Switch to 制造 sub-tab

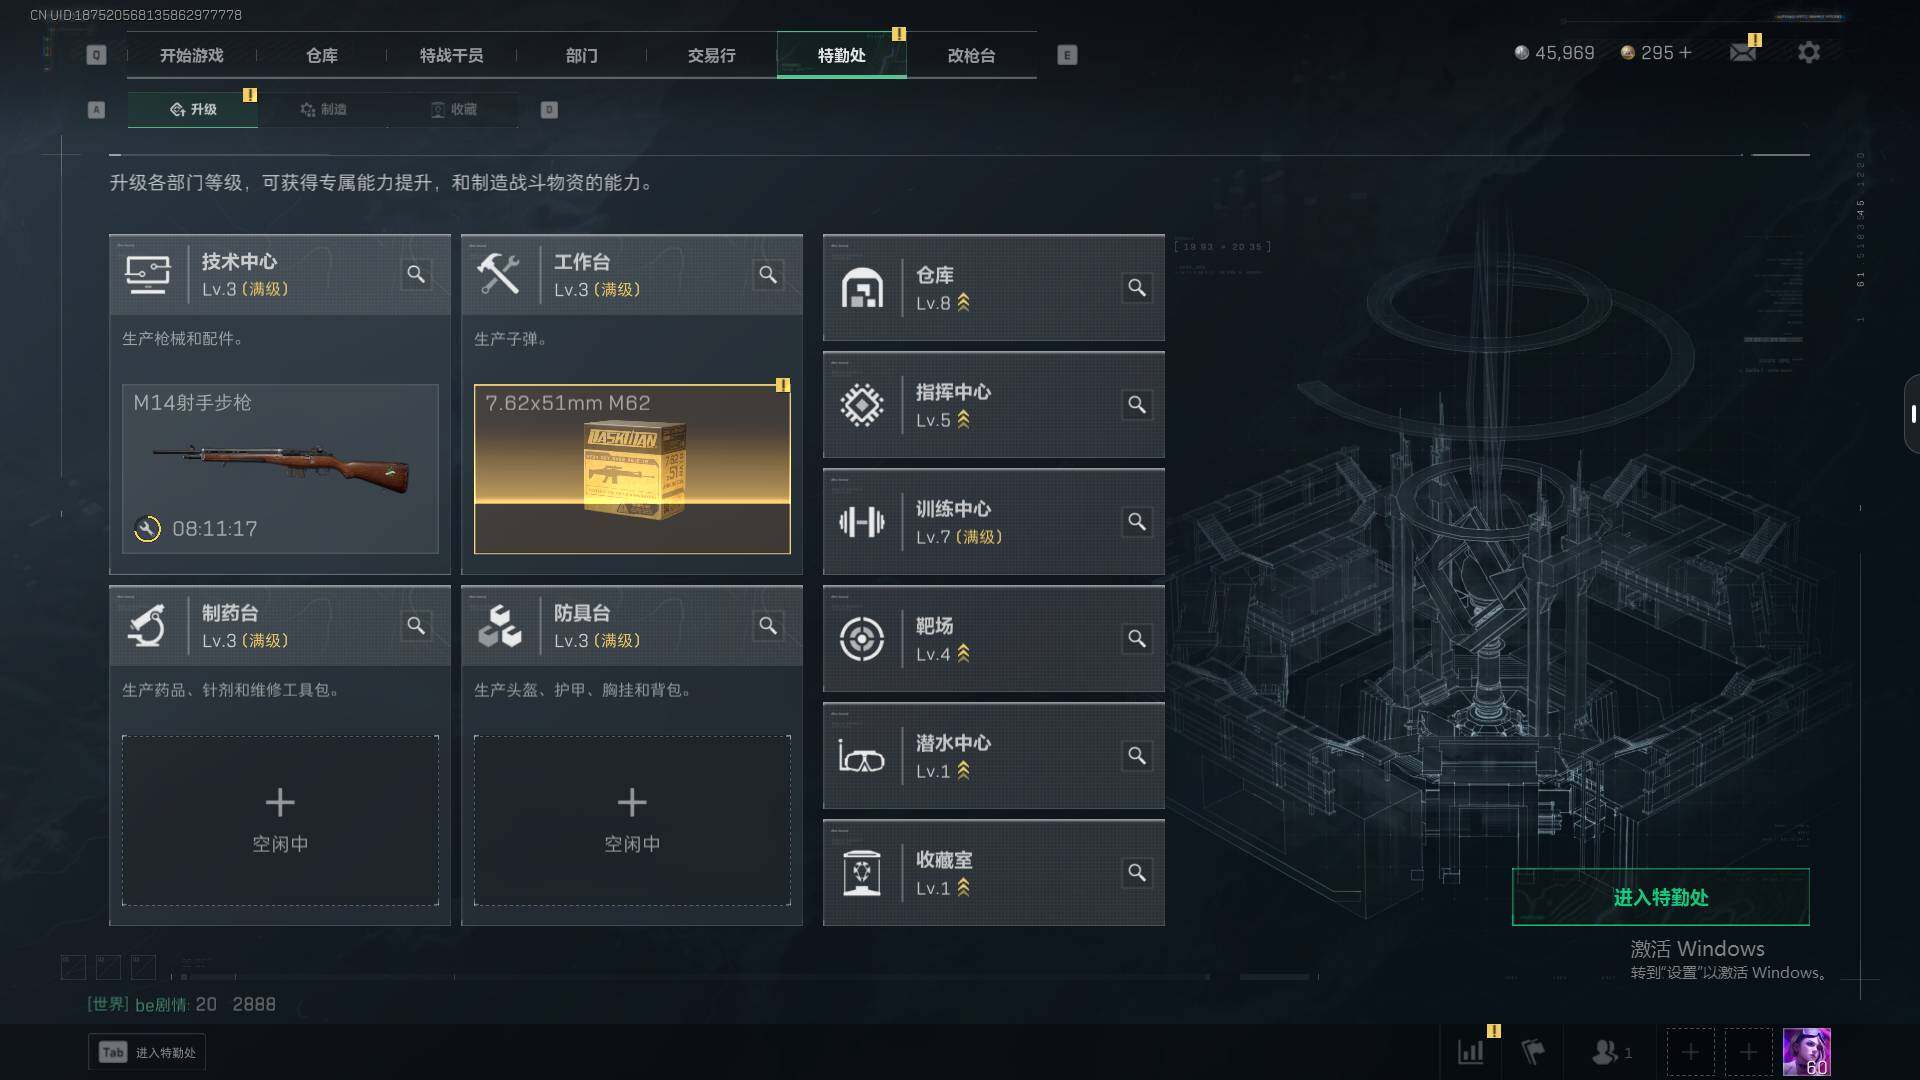pos(323,109)
